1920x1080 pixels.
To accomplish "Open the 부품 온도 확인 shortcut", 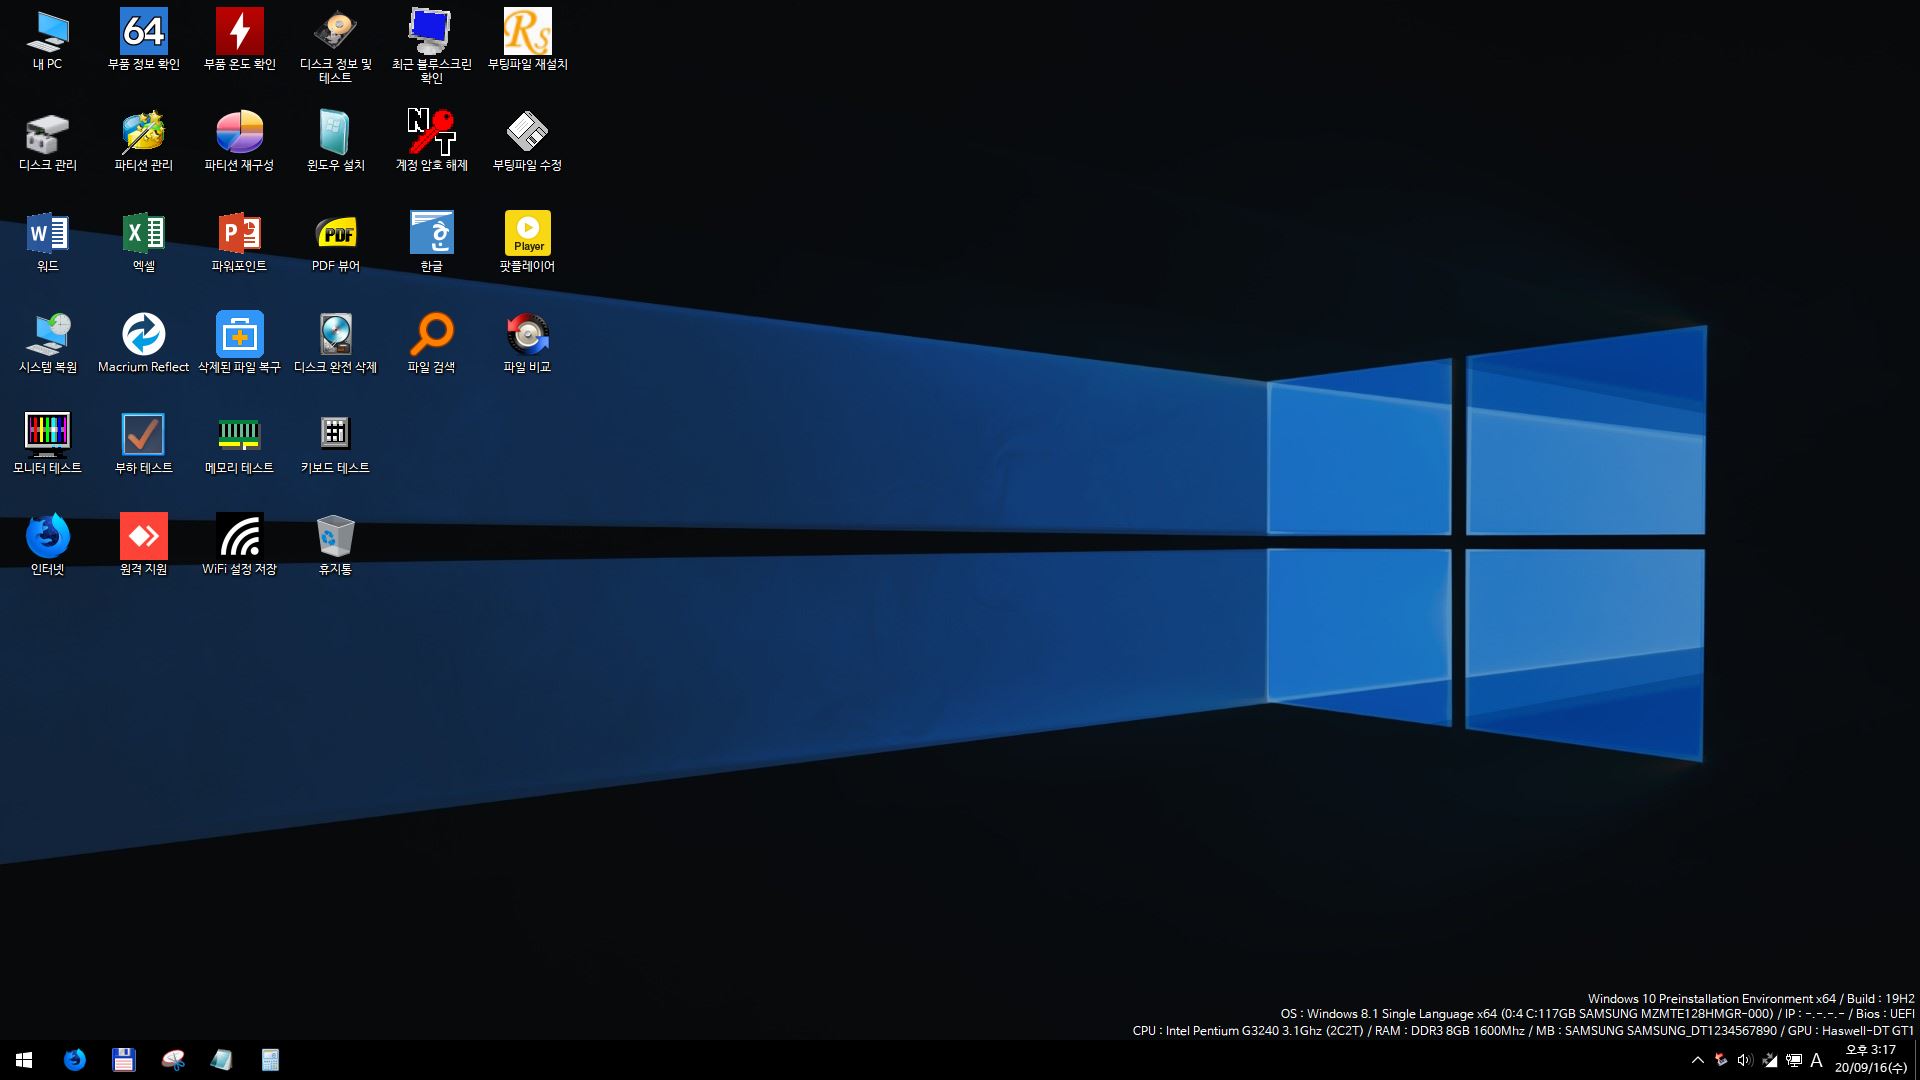I will pos(240,40).
